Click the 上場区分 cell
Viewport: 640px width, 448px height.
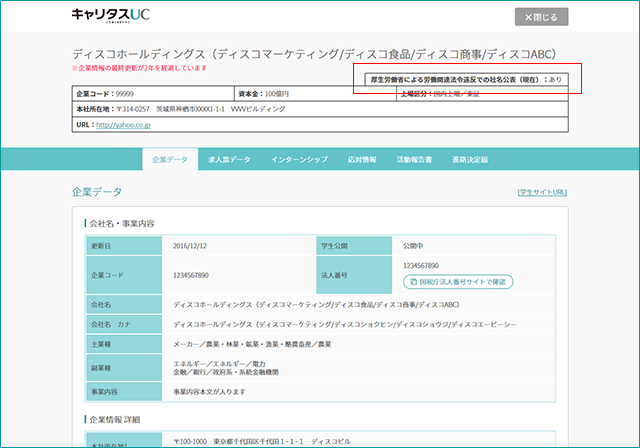click(482, 94)
